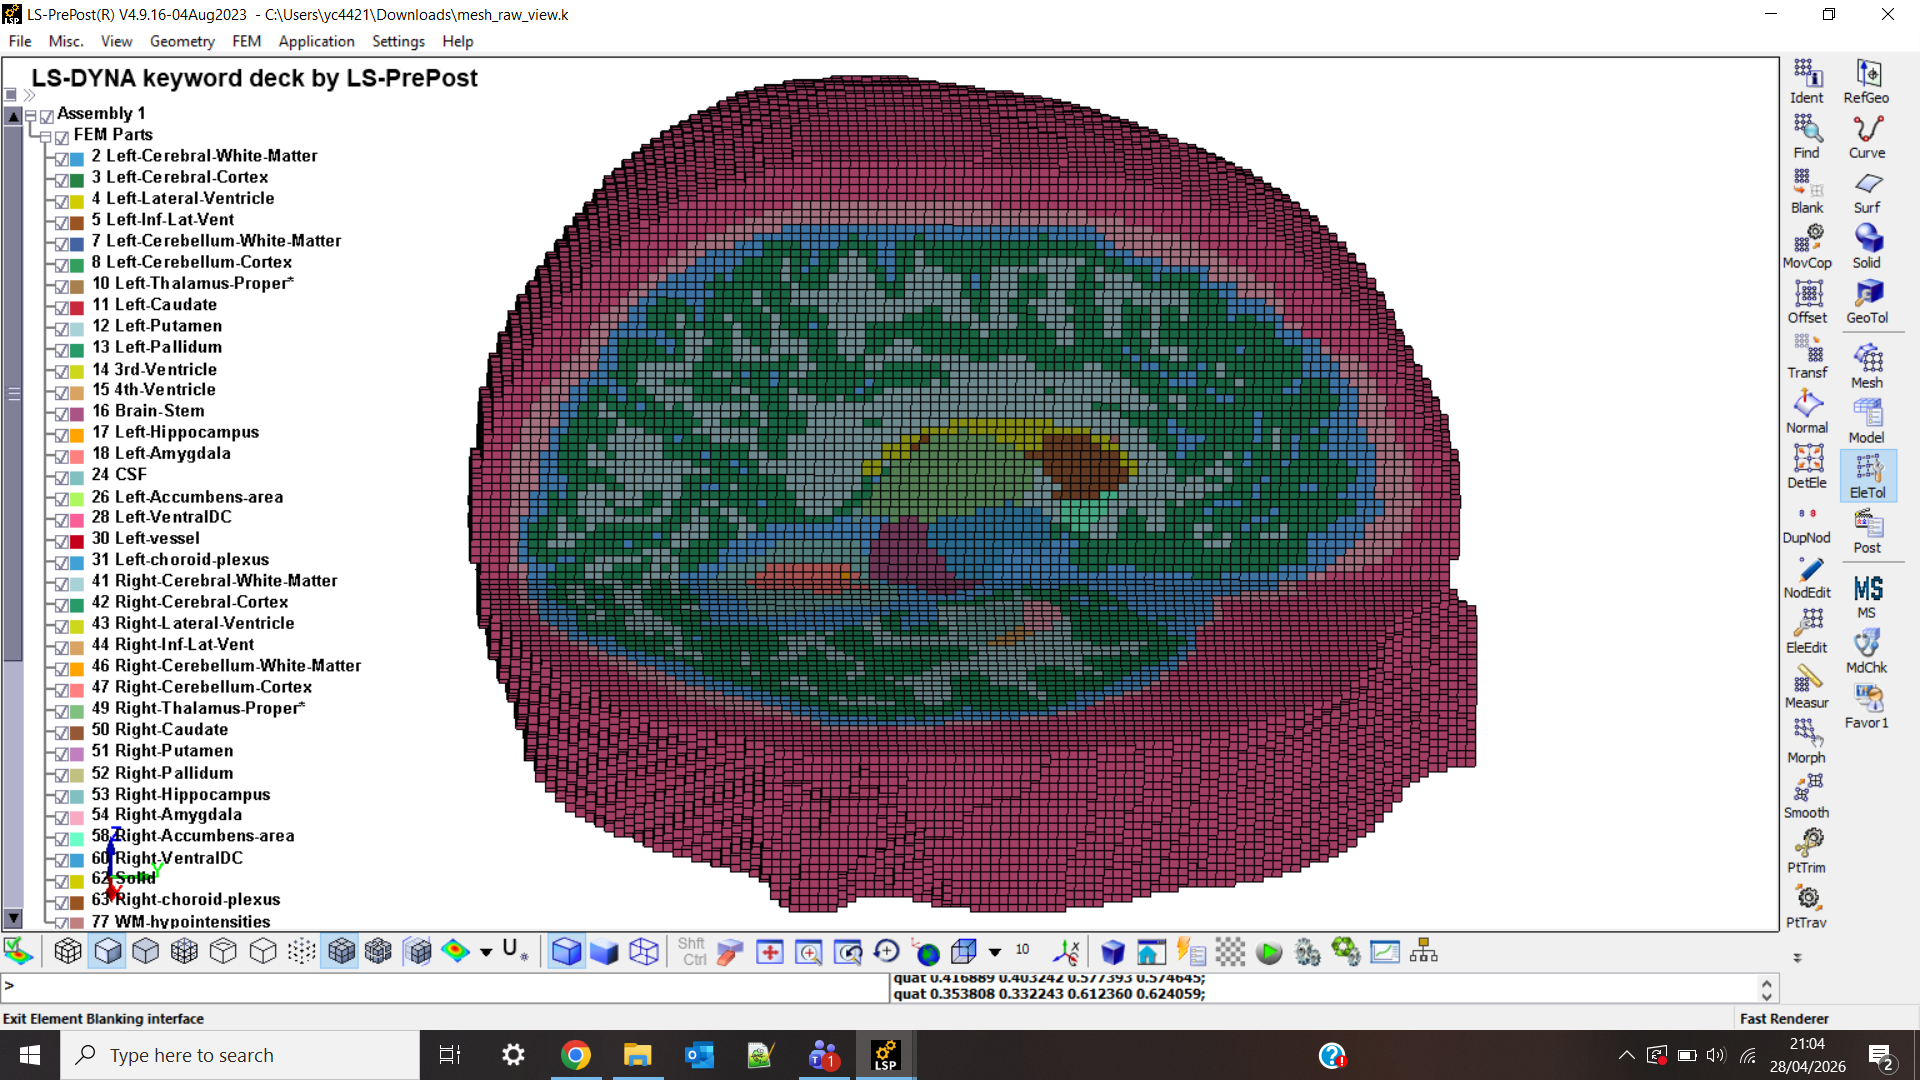
Task: Uncheck part 2 Left-Cerebral-White-Matter
Action: pyautogui.click(x=61, y=159)
